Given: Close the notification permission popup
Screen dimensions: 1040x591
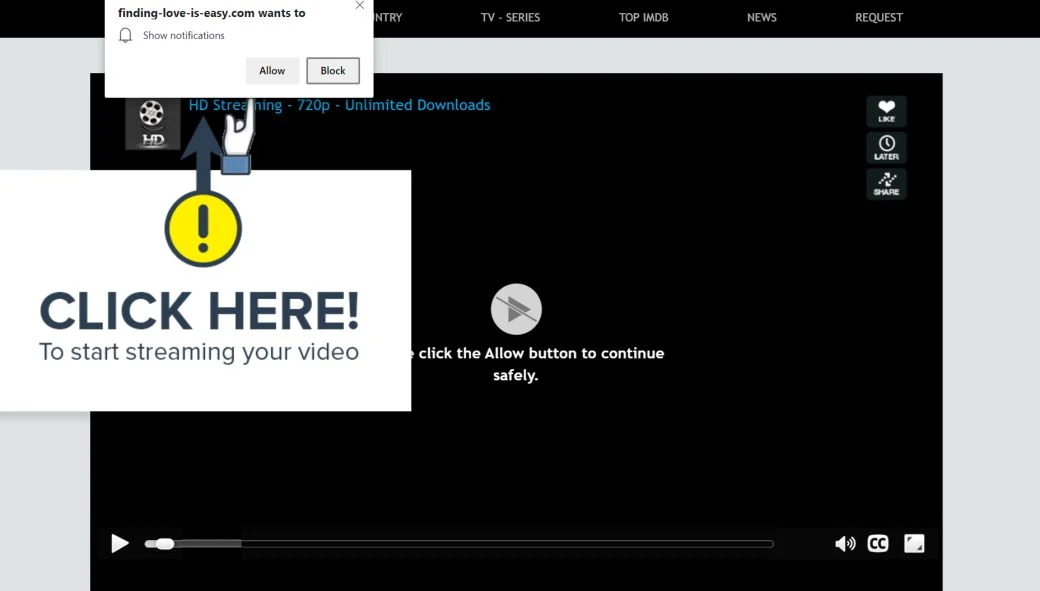Looking at the screenshot, I should pos(359,5).
